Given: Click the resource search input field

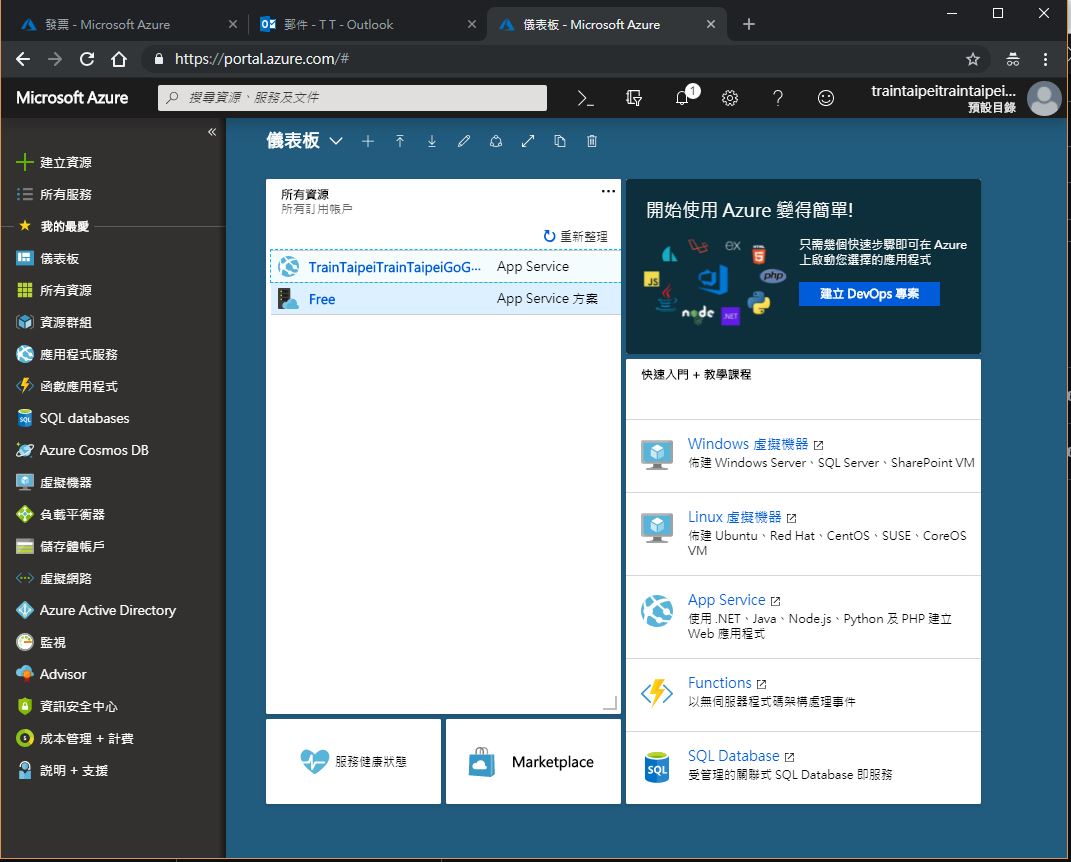Looking at the screenshot, I should (352, 98).
